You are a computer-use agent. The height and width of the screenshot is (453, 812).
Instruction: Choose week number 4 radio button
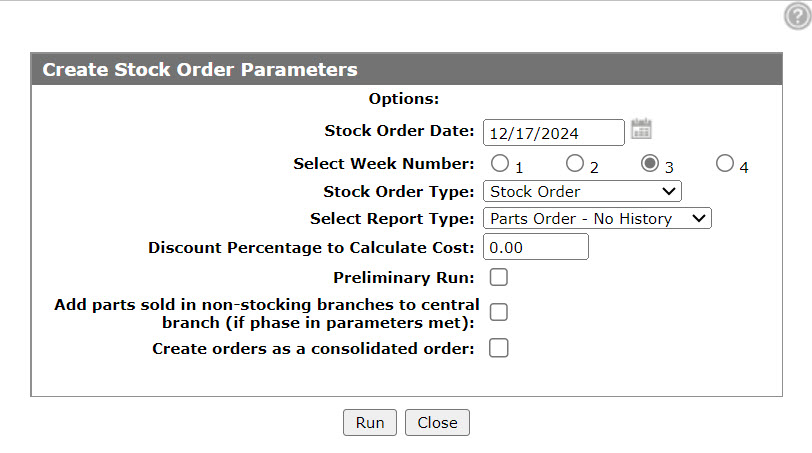(x=724, y=163)
